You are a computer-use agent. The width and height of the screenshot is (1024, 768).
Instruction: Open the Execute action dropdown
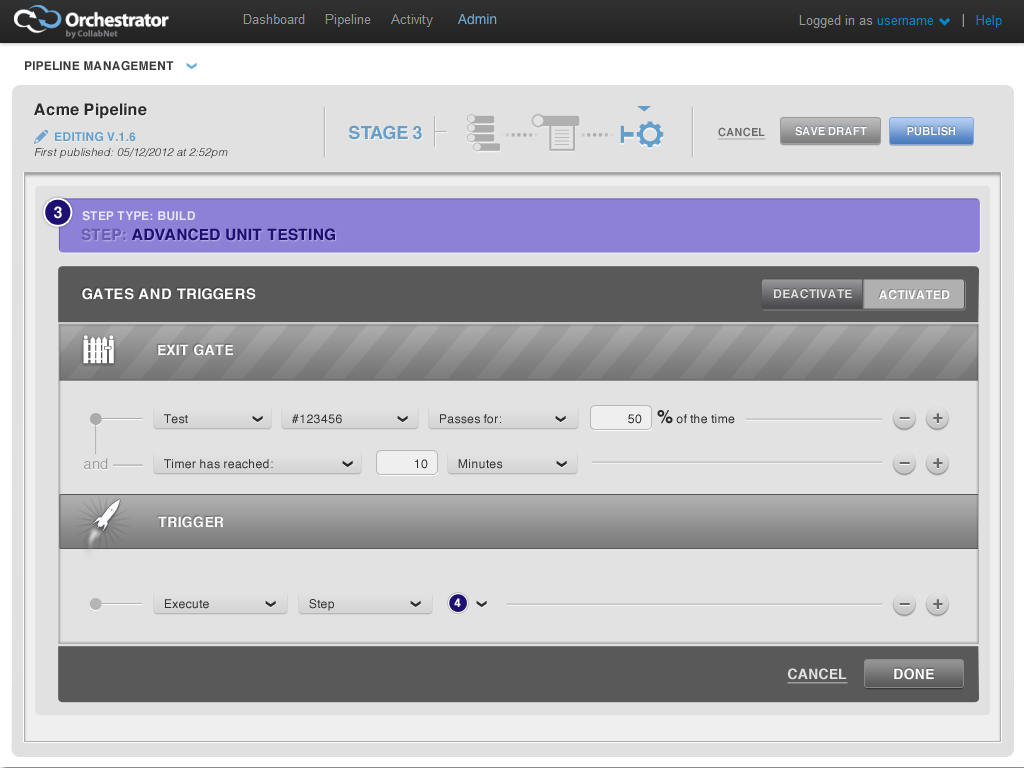click(x=220, y=603)
